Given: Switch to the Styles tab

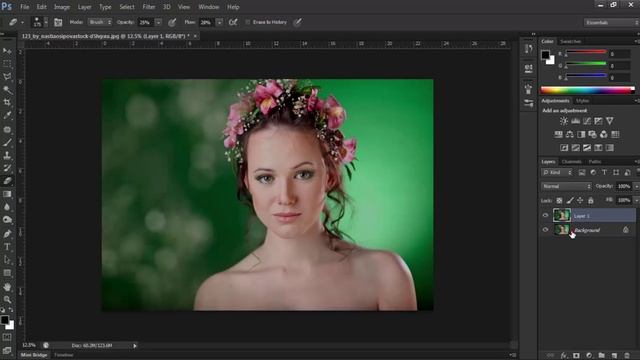Looking at the screenshot, I should click(582, 100).
